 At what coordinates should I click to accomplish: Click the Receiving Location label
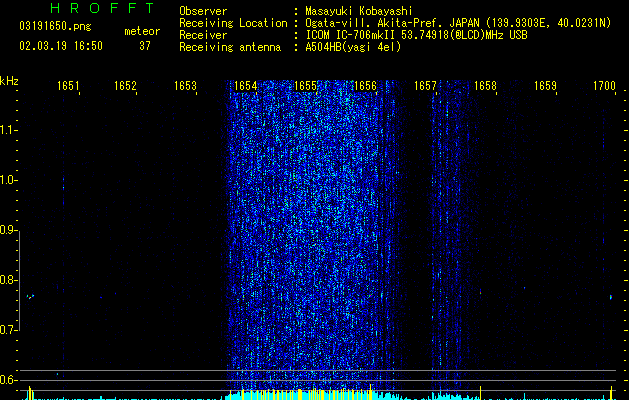click(x=233, y=23)
